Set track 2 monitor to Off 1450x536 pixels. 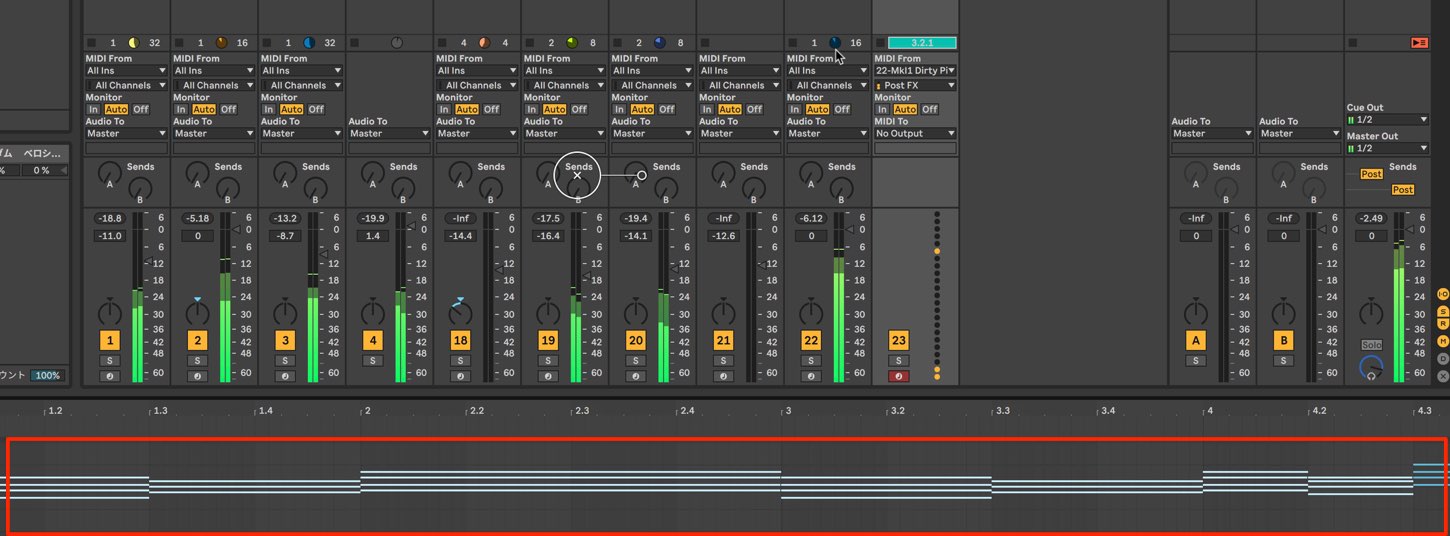tap(229, 109)
